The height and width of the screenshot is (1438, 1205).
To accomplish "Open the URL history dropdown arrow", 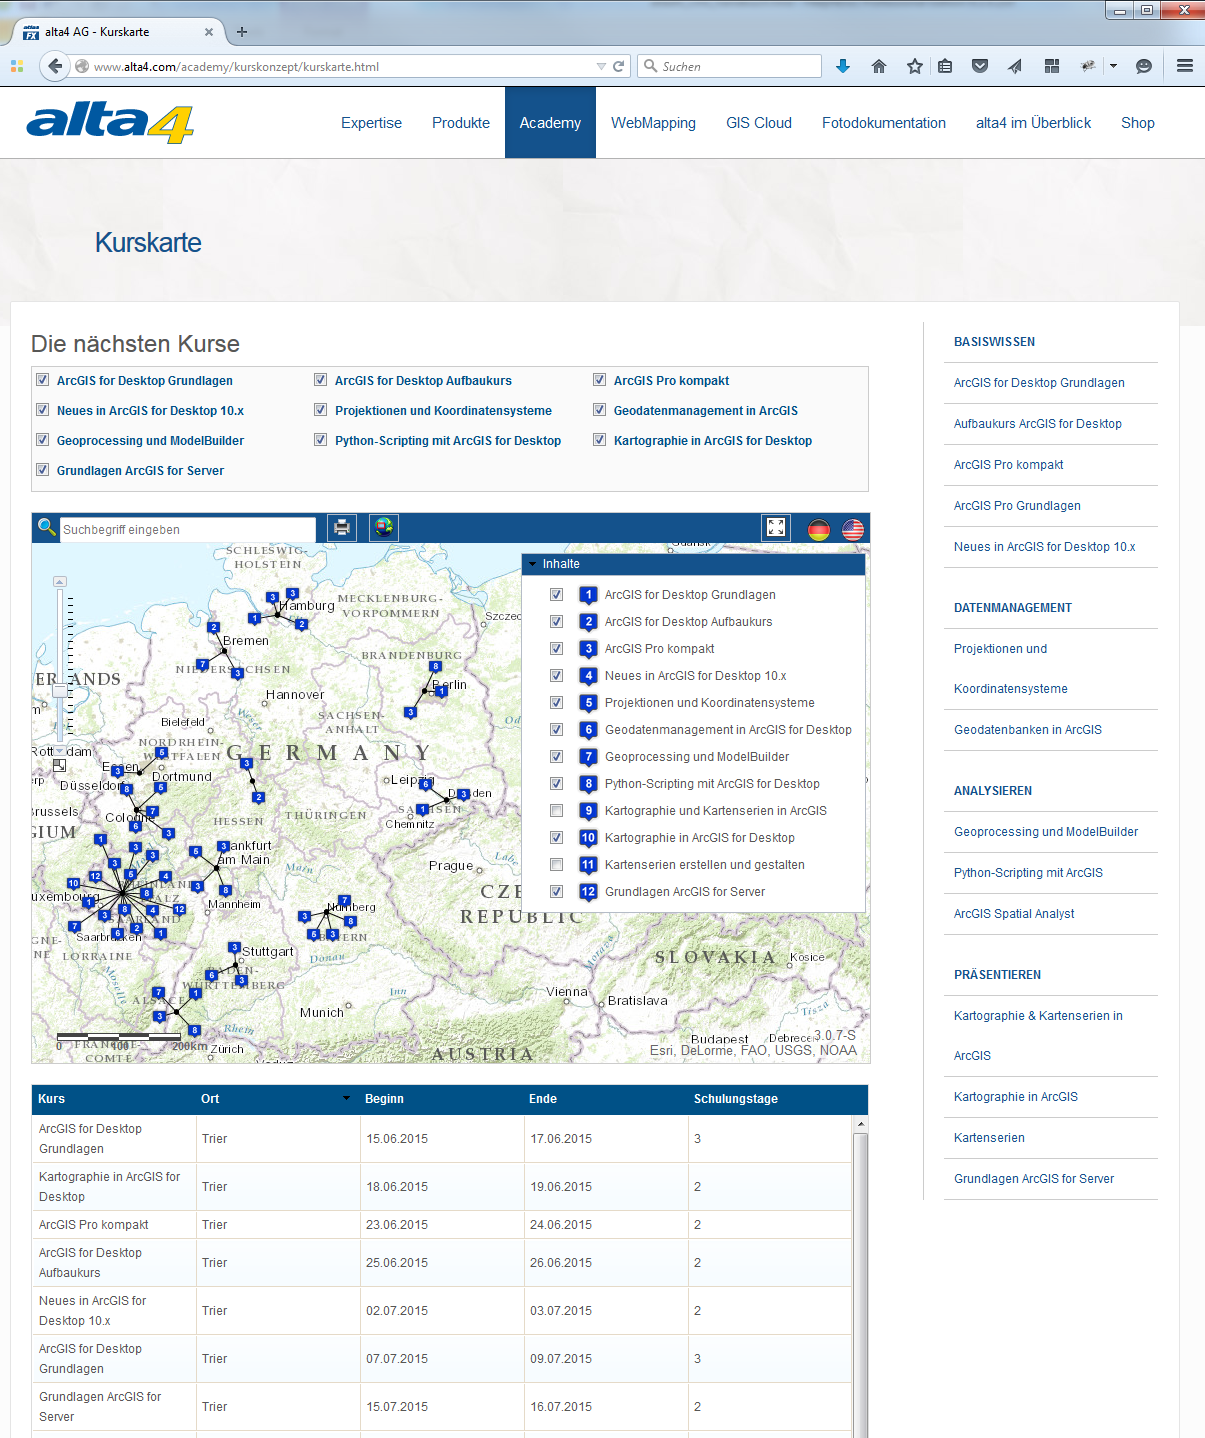I will coord(601,66).
